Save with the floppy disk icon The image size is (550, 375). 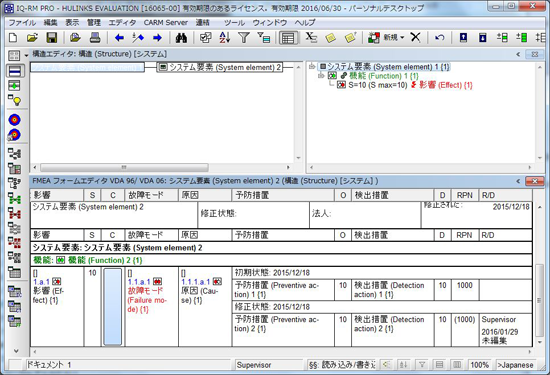pos(52,38)
